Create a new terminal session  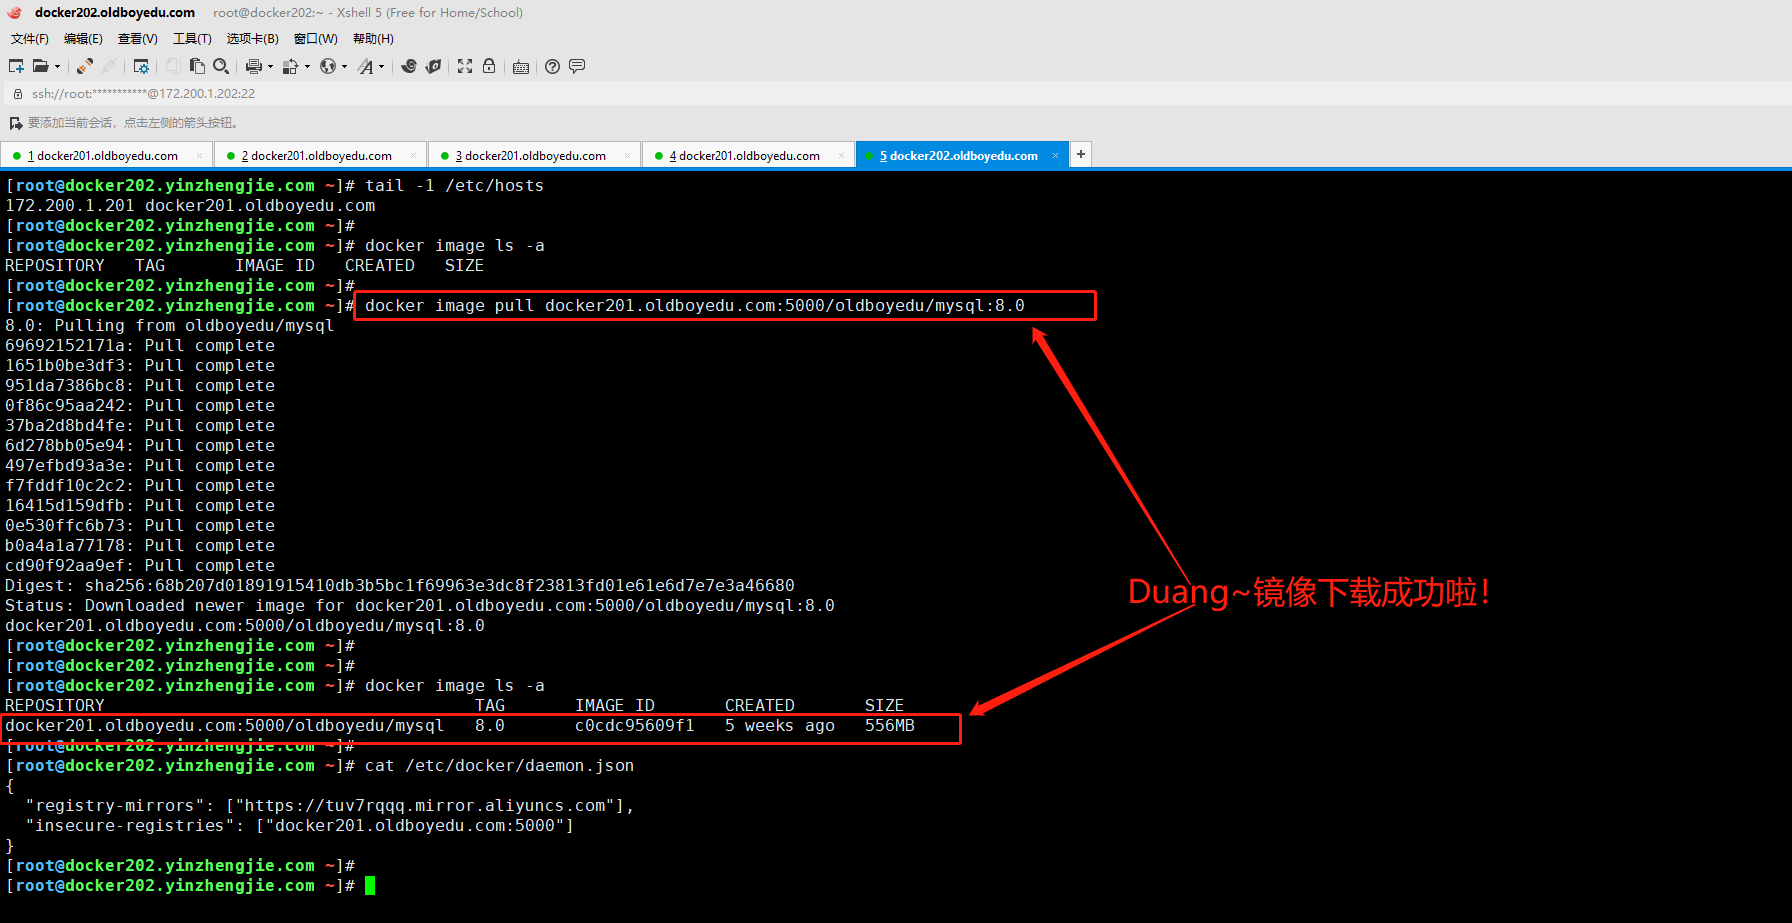point(16,66)
